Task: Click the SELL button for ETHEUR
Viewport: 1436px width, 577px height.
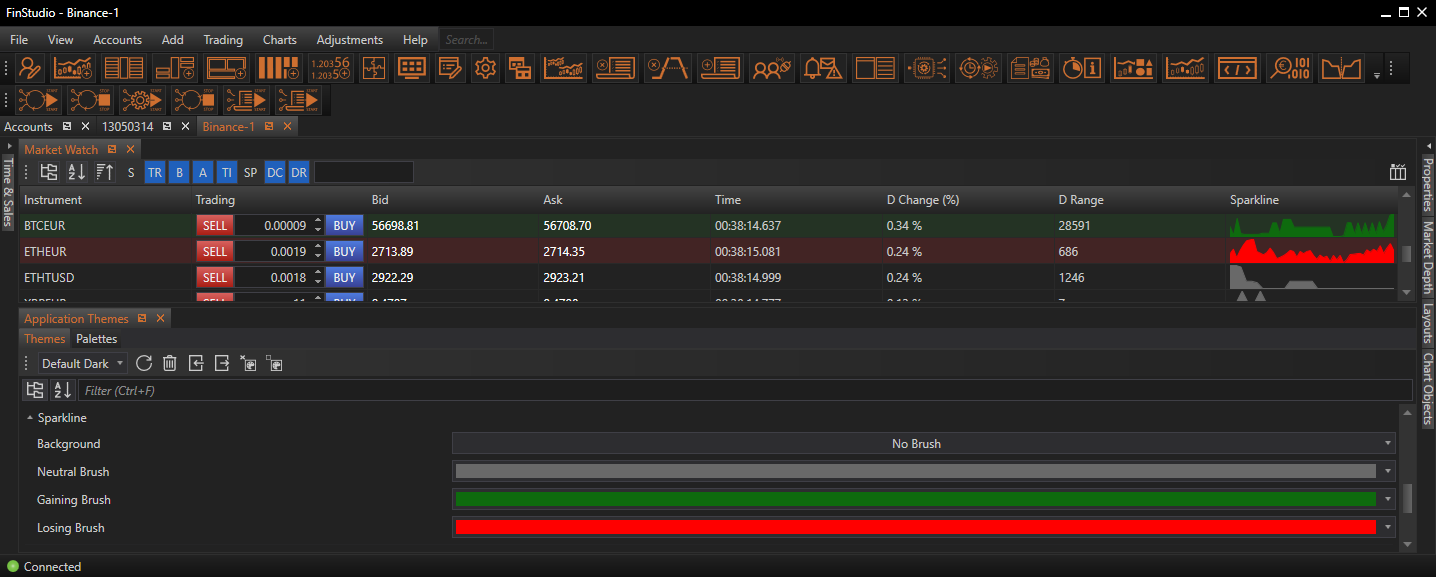Action: click(x=214, y=252)
